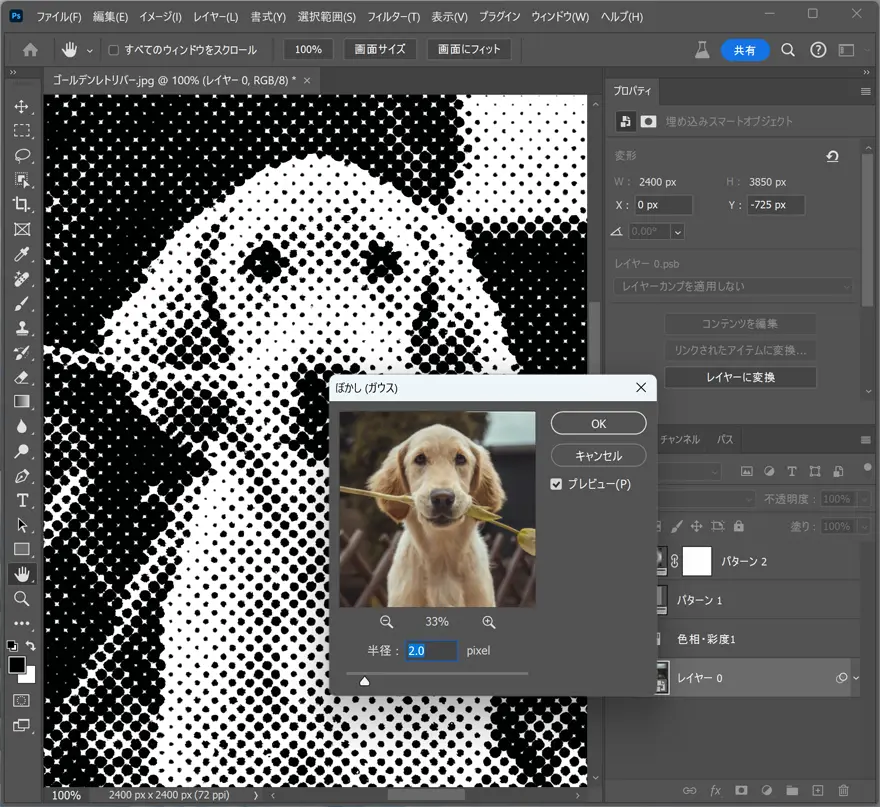Viewport: 880px width, 807px height.
Task: Open the イメージ(I) menu
Action: 161,17
